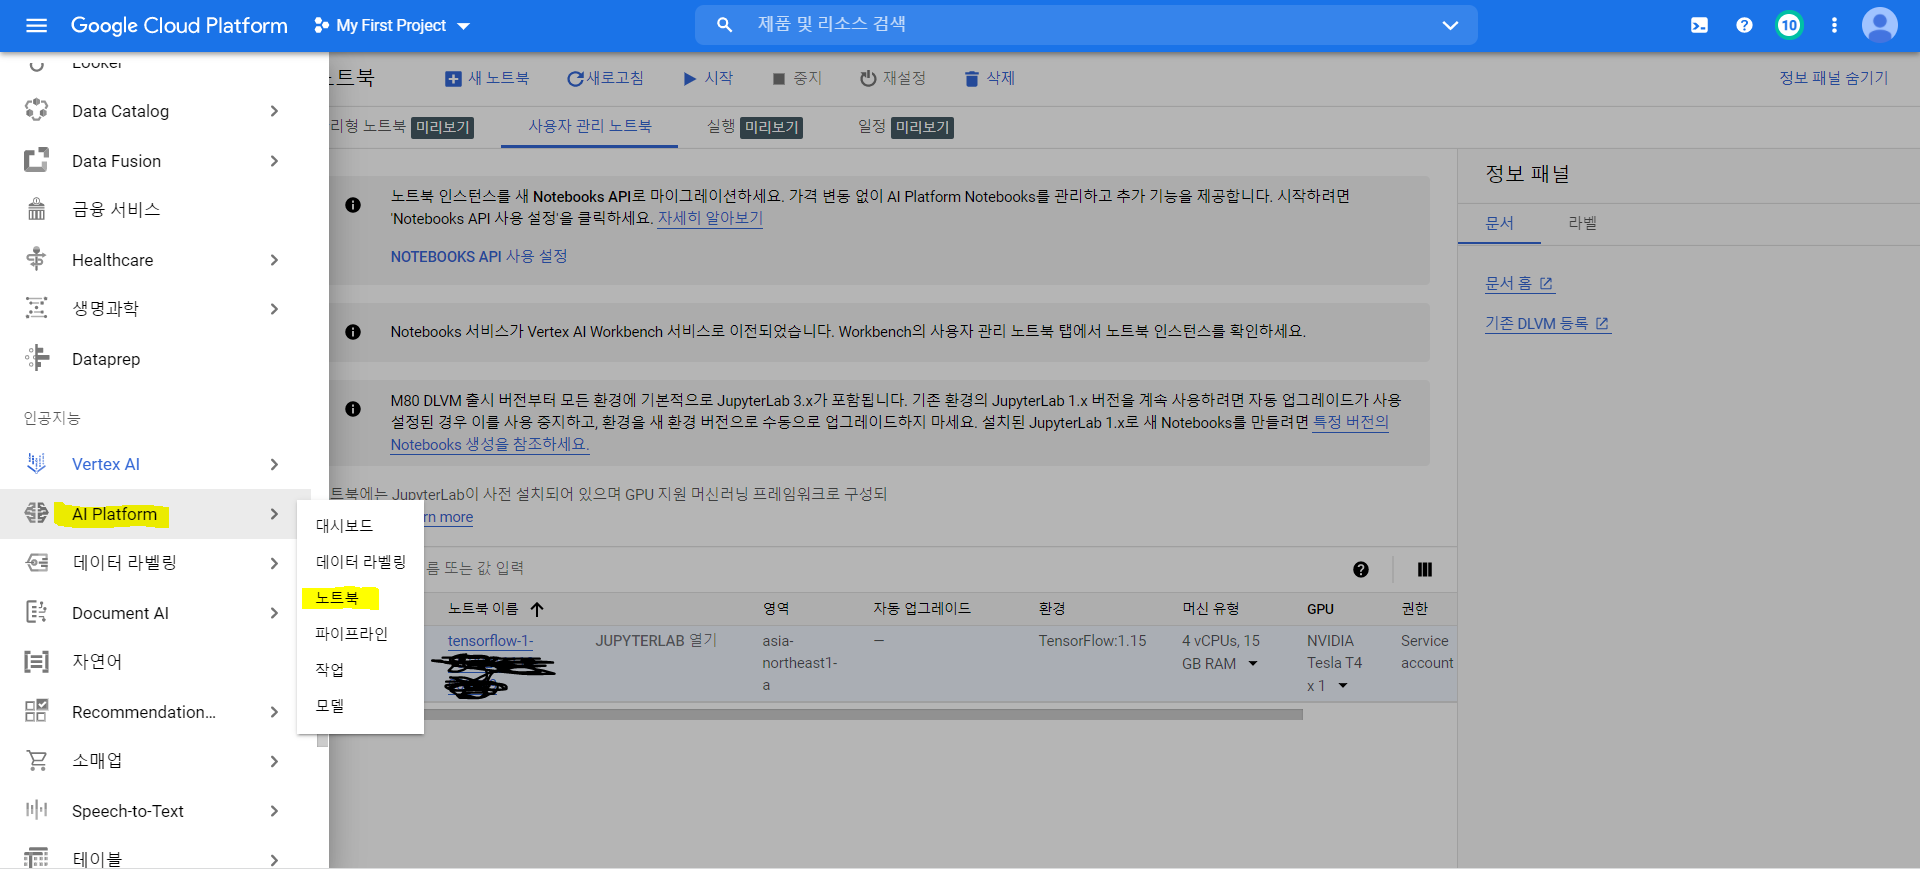Click 생명과학 sidebar icon
This screenshot has height=869, width=1920.
pyautogui.click(x=37, y=308)
